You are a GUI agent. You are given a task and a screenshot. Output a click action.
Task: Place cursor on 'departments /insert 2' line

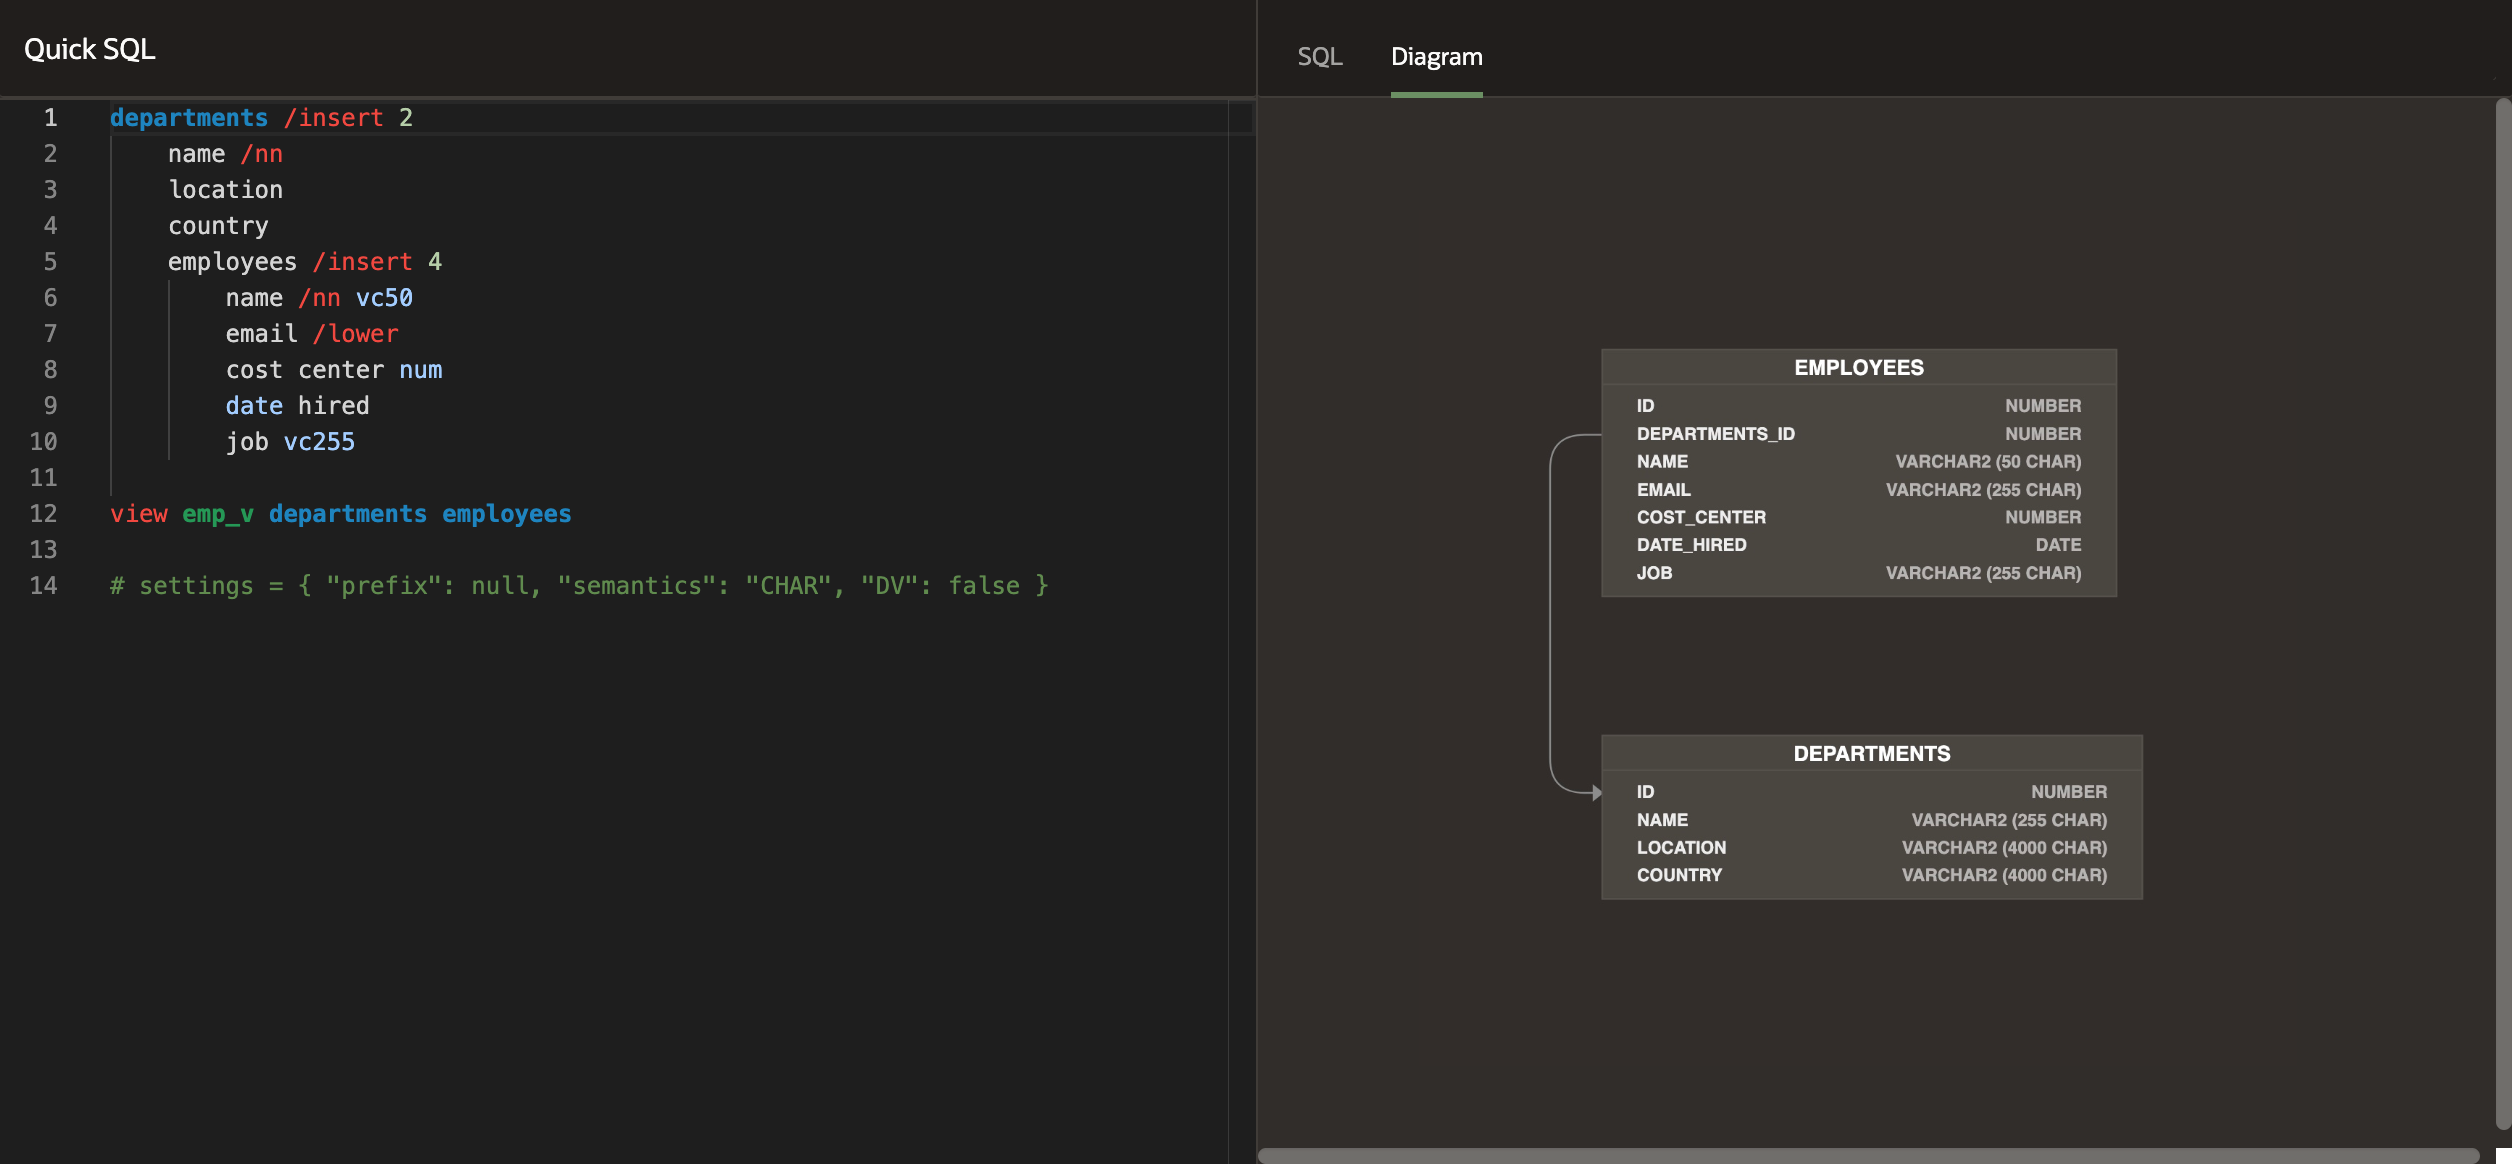(260, 118)
